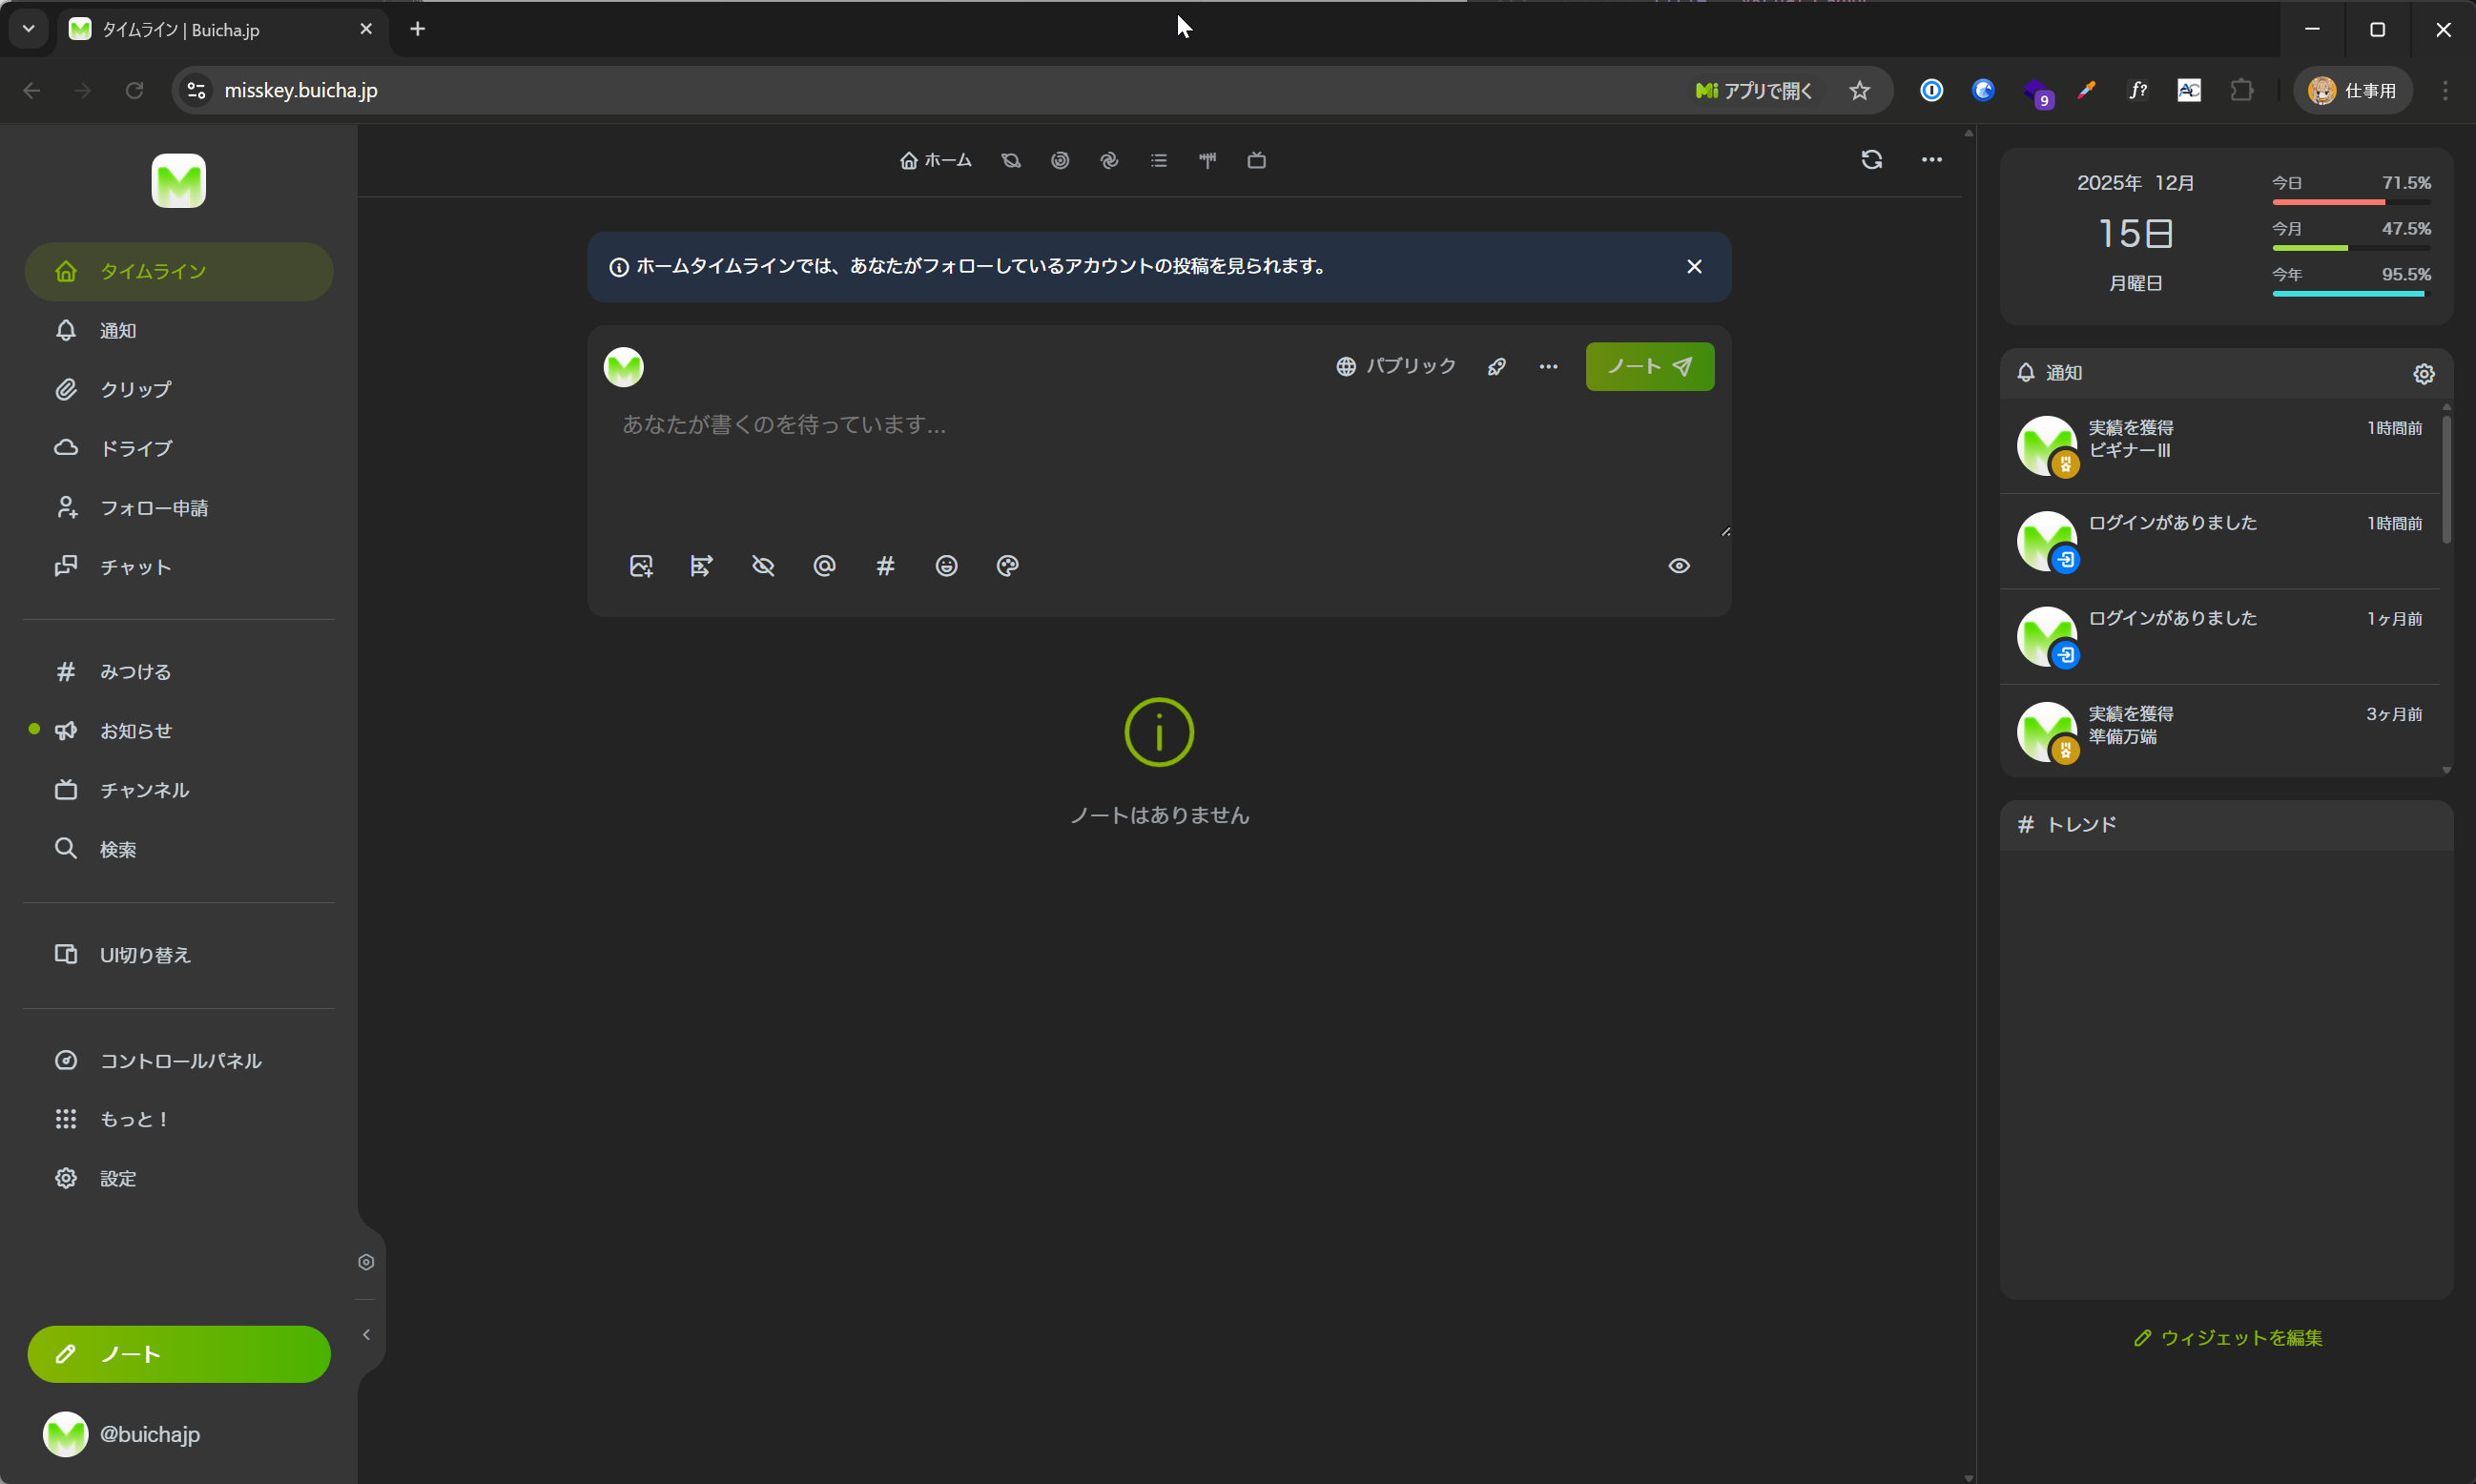This screenshot has height=1484, width=2476.
Task: Click the green ノート button in sidebar
Action: (178, 1354)
